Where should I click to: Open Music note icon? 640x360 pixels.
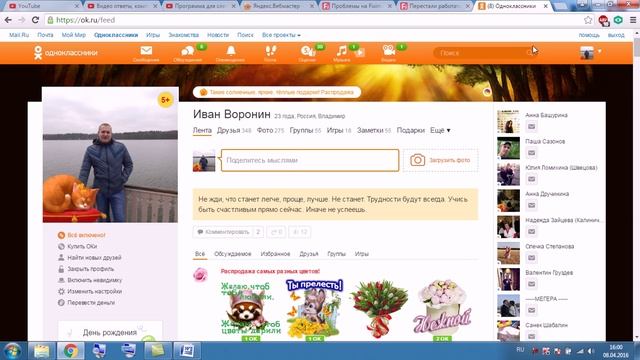(342, 51)
